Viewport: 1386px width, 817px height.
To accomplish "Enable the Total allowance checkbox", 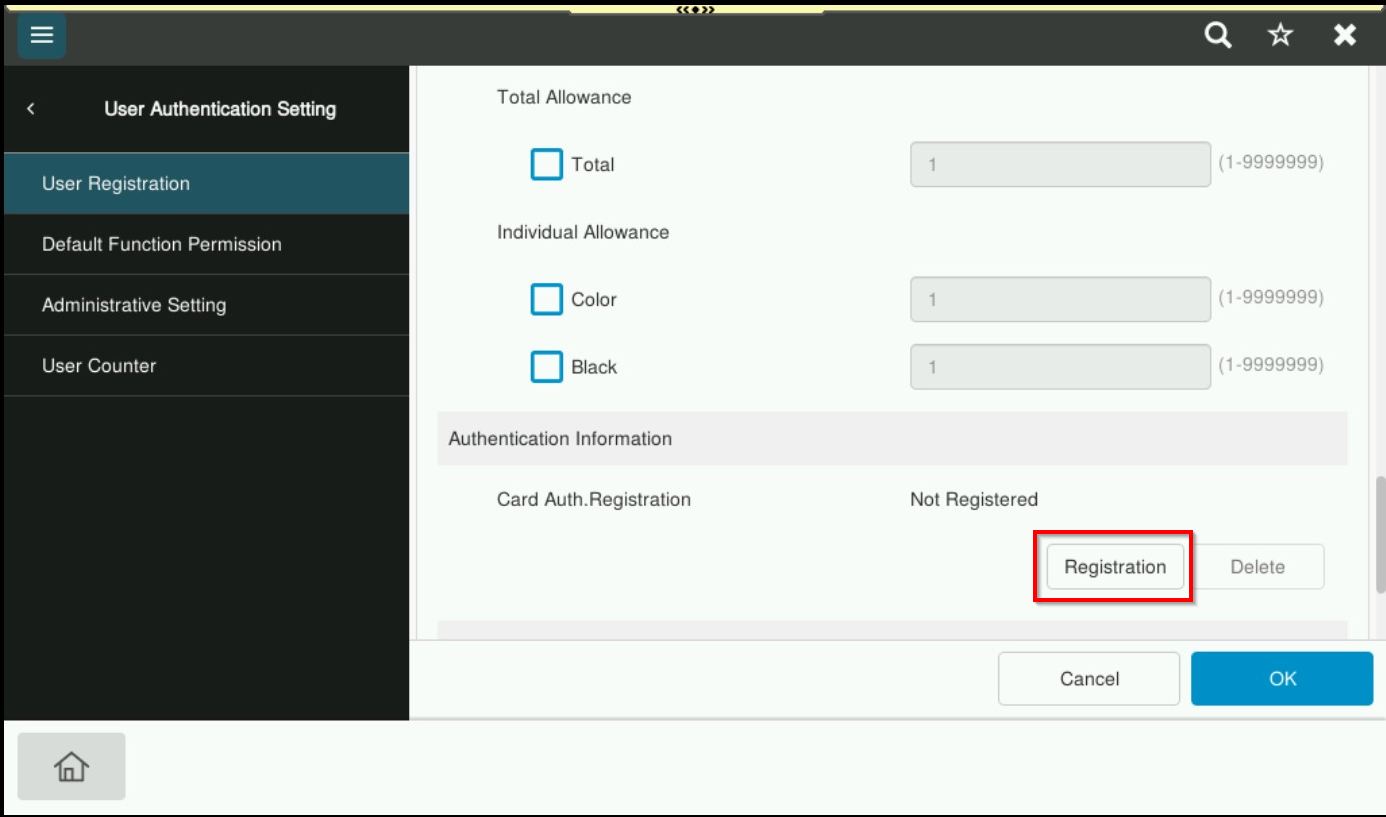I will [546, 165].
